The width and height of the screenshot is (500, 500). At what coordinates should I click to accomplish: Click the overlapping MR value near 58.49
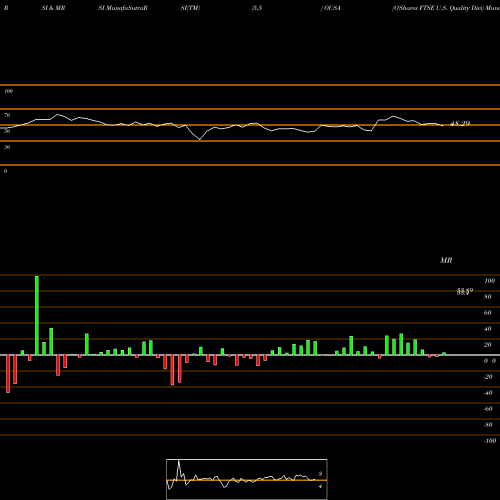pos(465,292)
